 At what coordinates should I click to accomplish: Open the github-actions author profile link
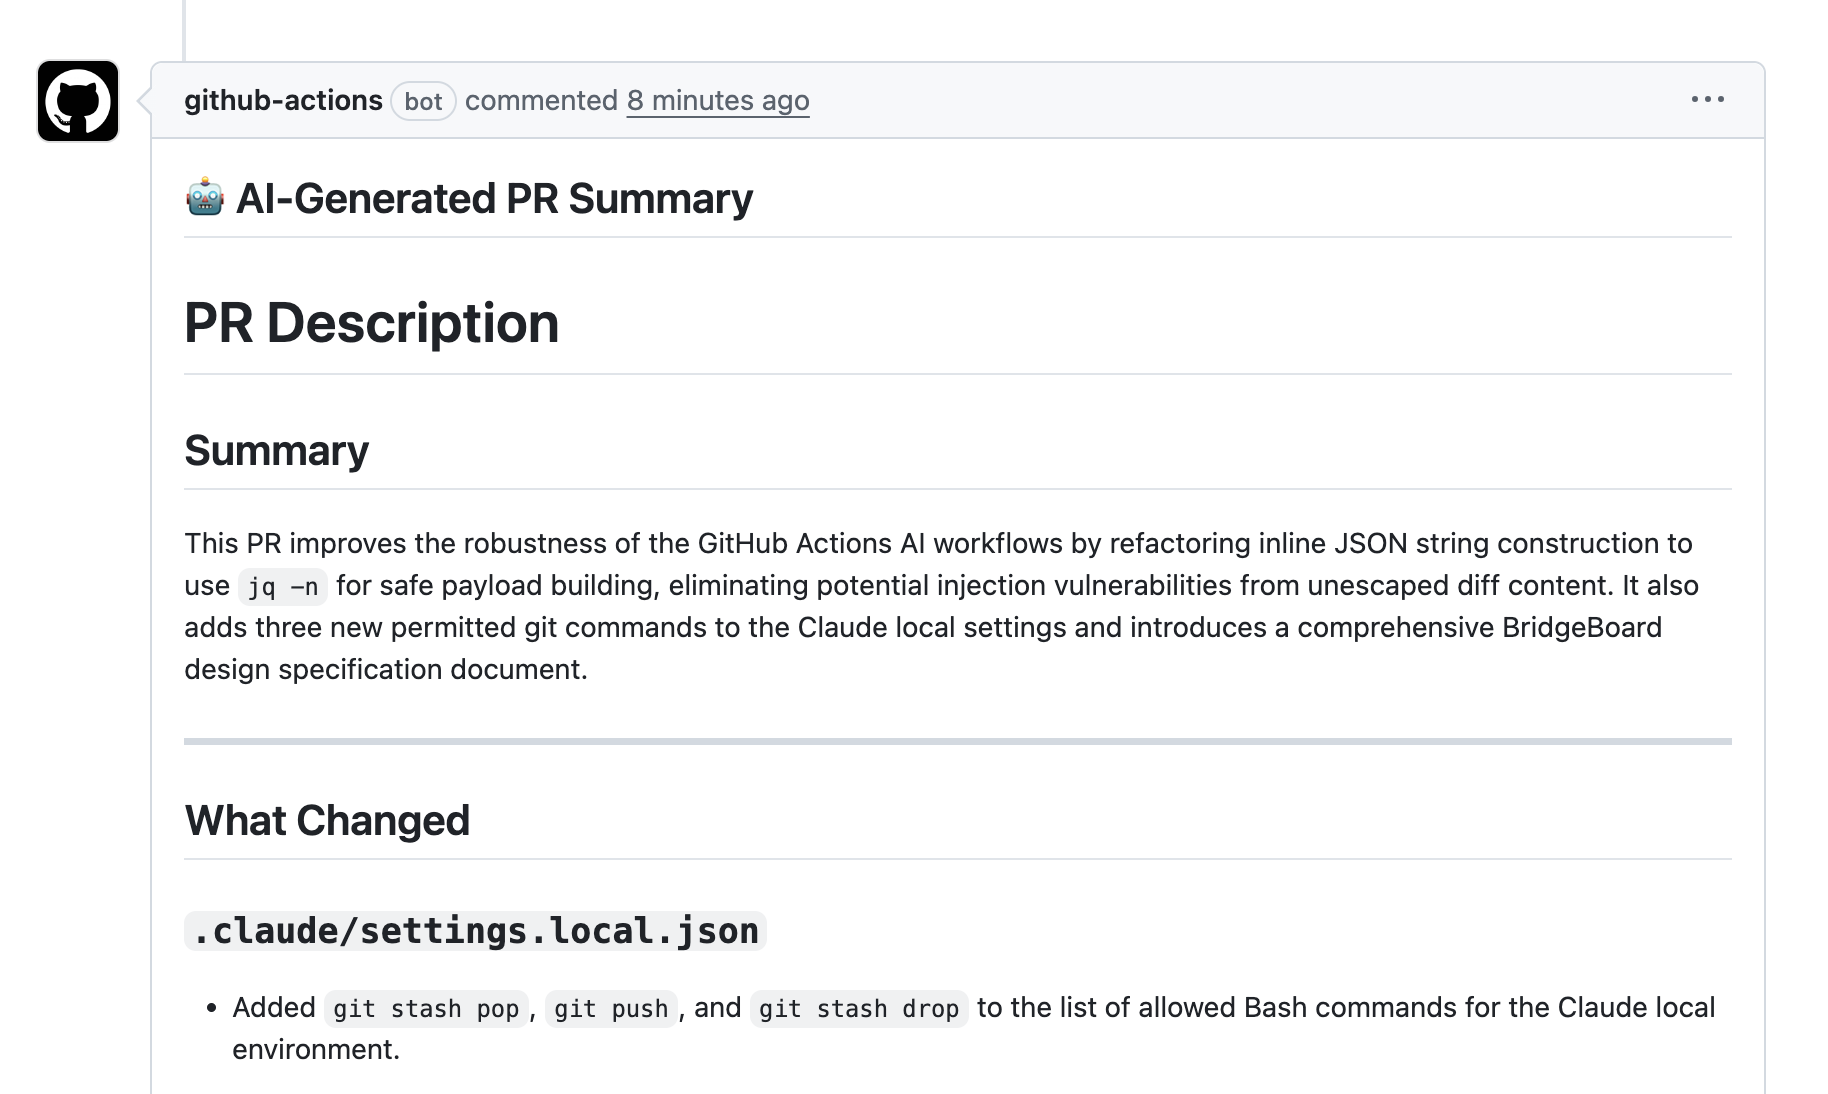[x=283, y=101]
